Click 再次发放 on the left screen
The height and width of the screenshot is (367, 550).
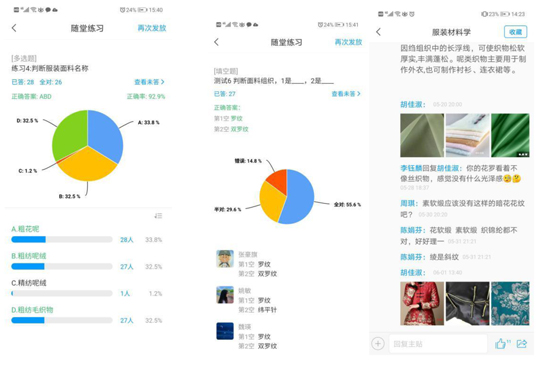tap(152, 28)
